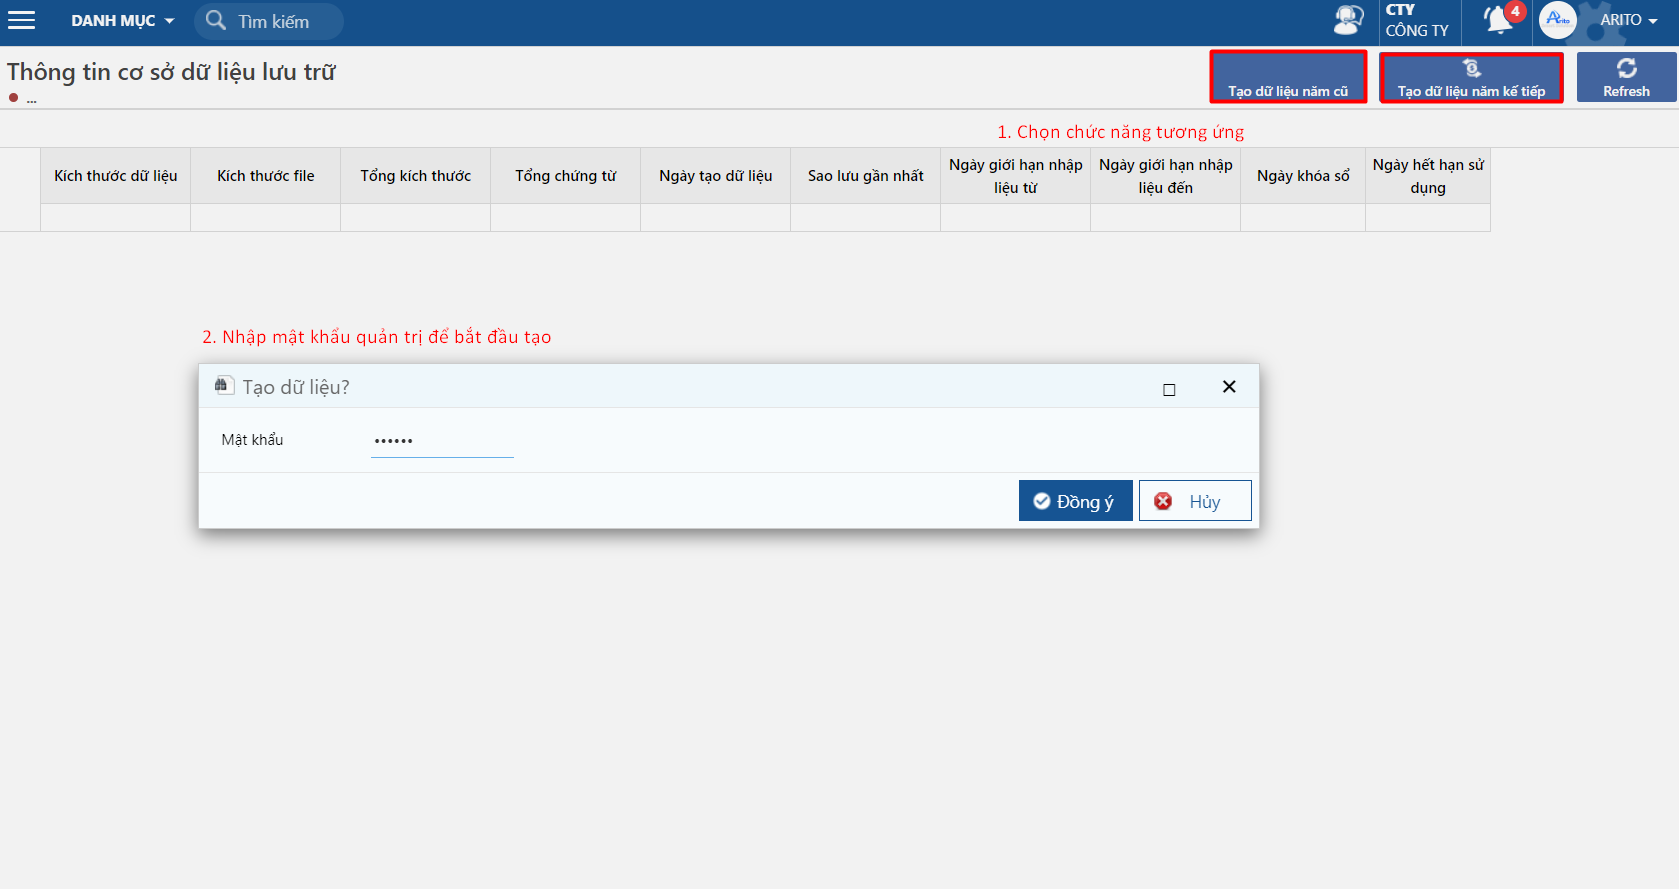Click the search magnifier icon

[215, 20]
